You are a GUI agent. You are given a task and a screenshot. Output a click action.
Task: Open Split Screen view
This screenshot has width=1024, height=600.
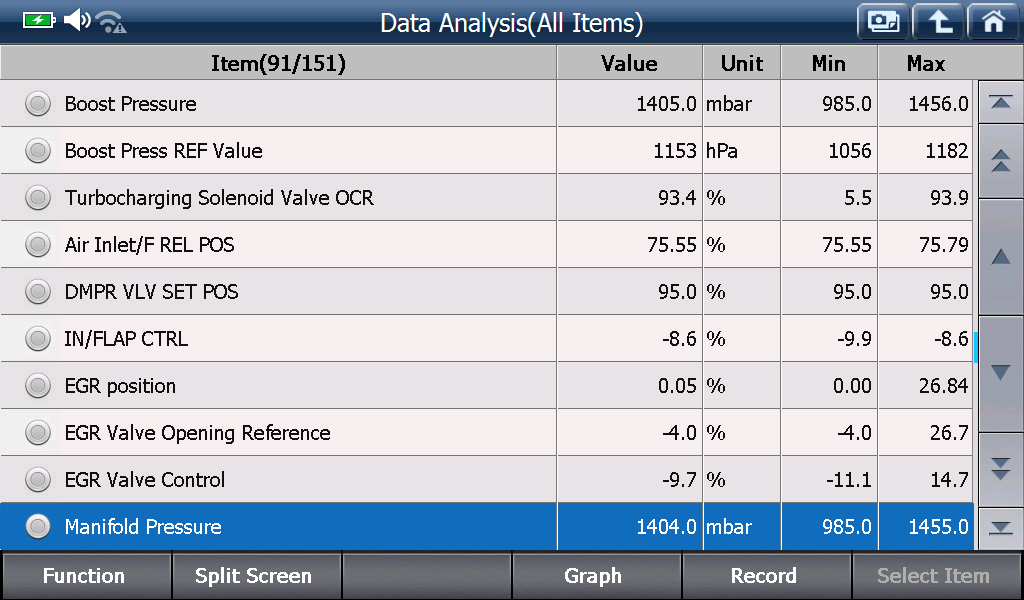255,576
